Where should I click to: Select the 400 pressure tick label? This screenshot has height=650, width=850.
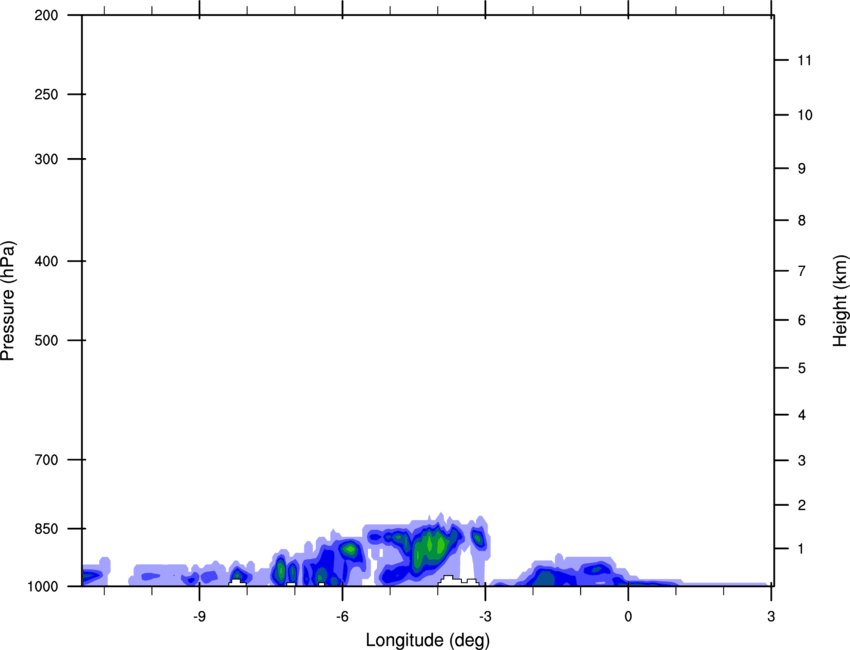point(46,261)
